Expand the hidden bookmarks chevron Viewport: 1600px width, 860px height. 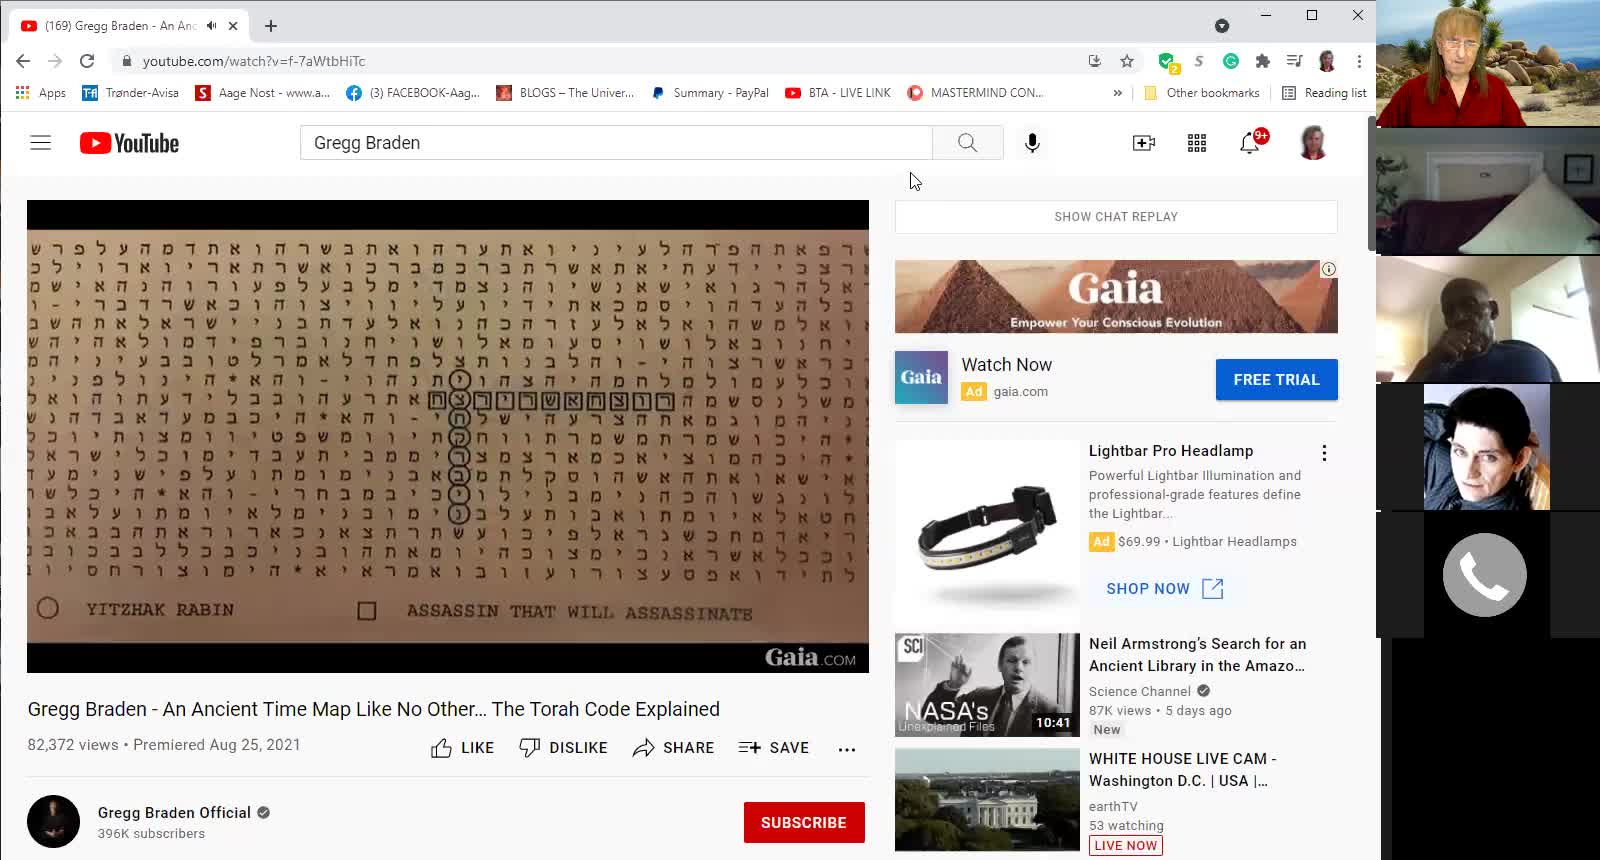point(1117,93)
